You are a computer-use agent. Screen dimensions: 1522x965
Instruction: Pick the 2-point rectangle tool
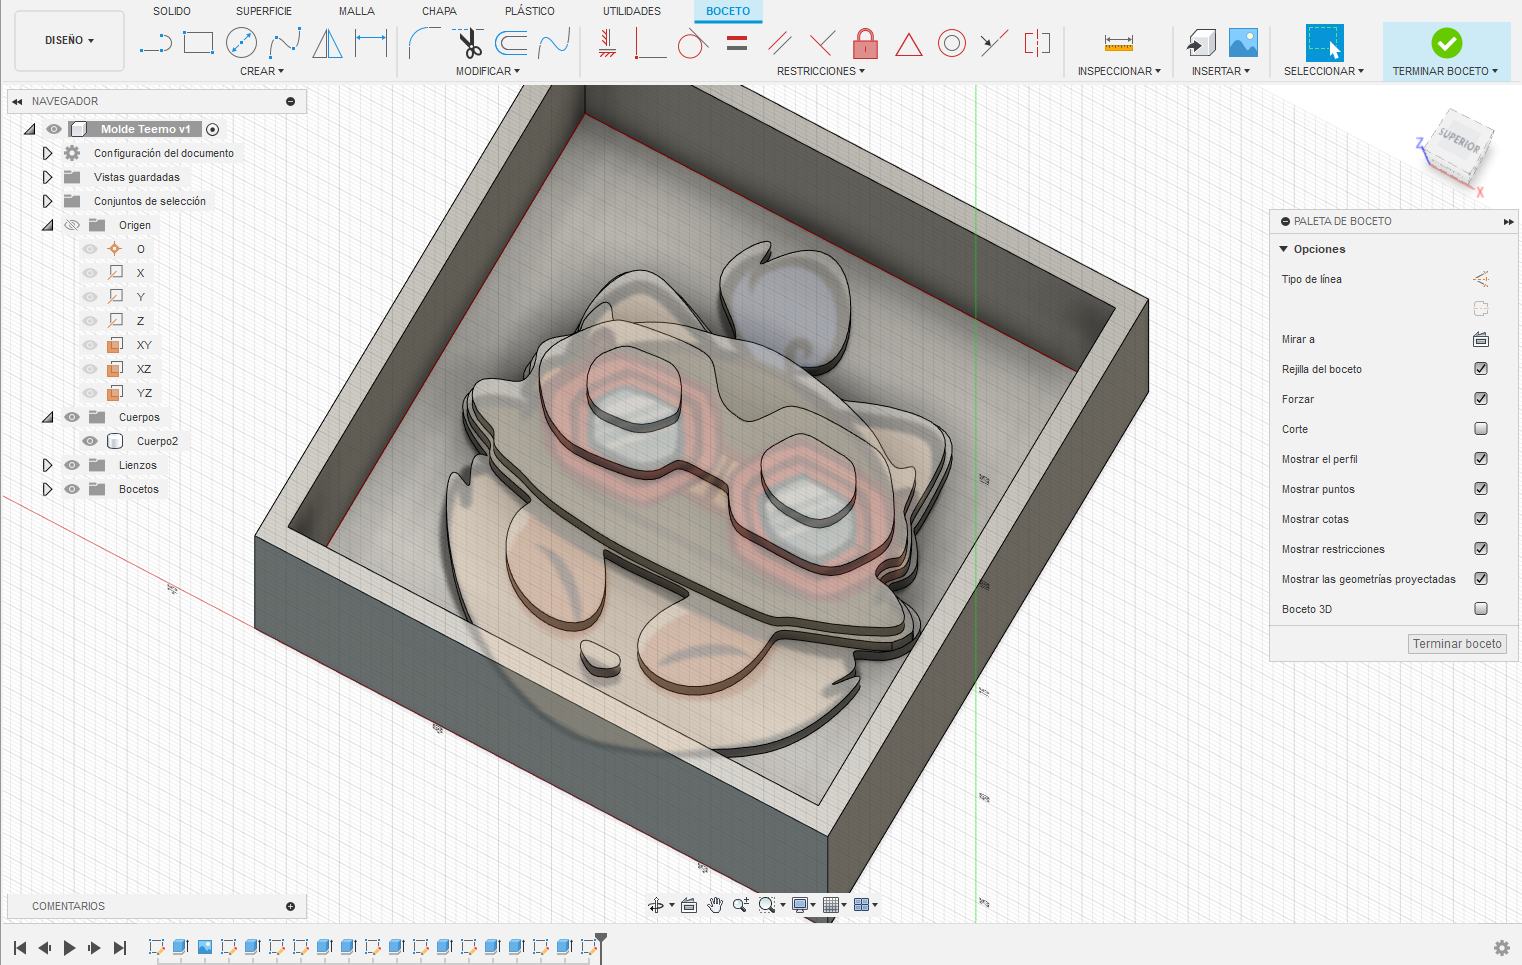click(198, 42)
